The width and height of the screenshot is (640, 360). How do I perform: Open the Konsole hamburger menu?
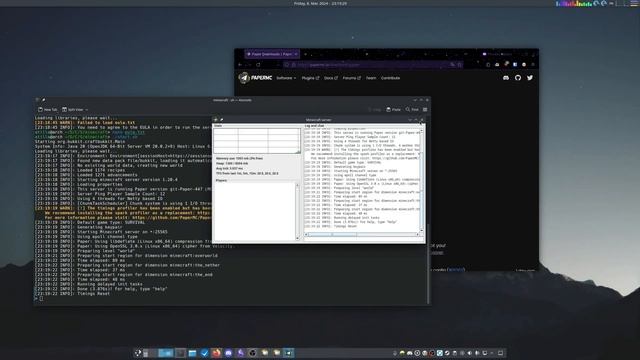click(425, 109)
